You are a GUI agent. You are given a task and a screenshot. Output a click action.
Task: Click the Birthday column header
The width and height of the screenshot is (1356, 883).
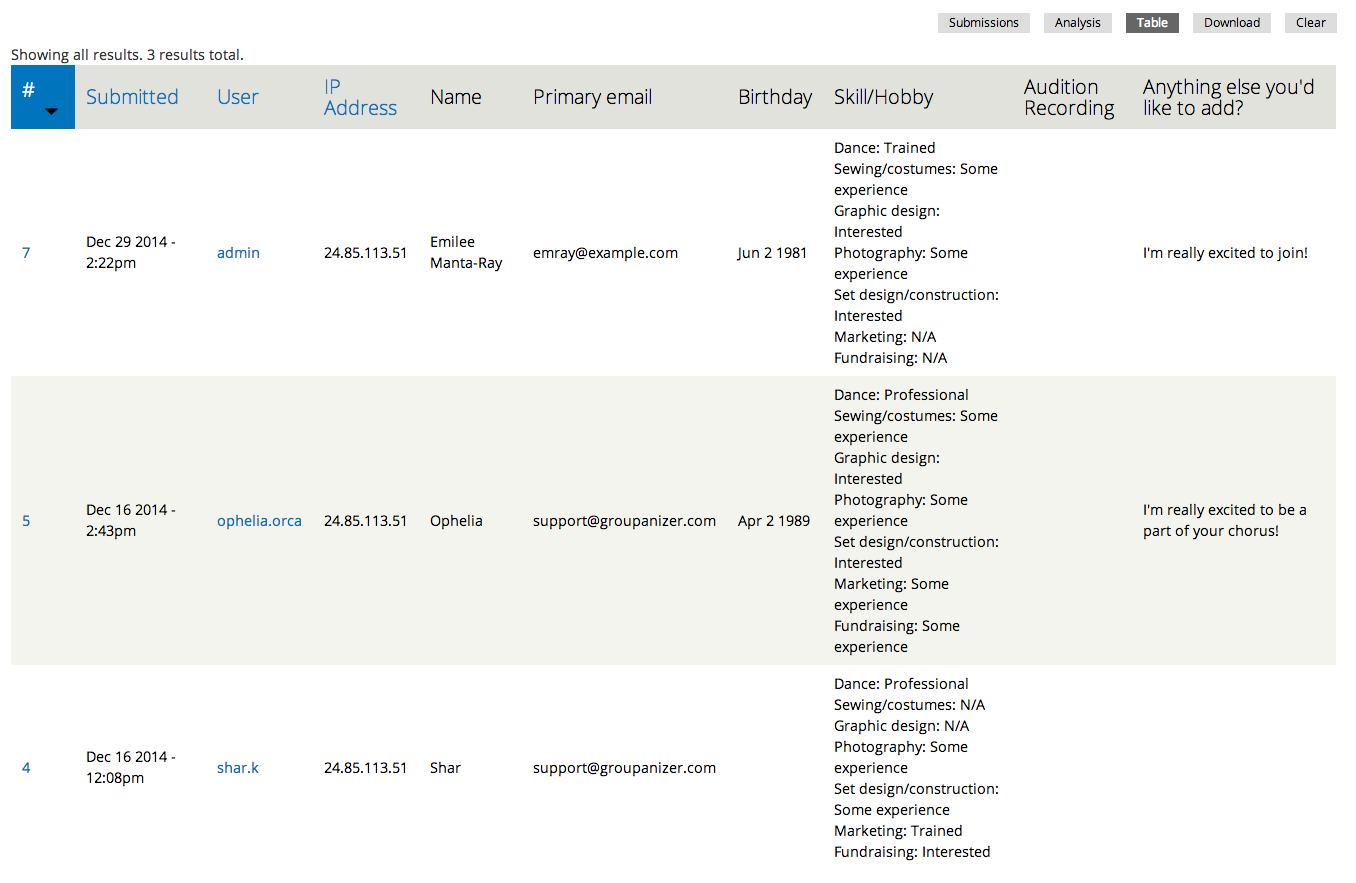pyautogui.click(x=775, y=97)
